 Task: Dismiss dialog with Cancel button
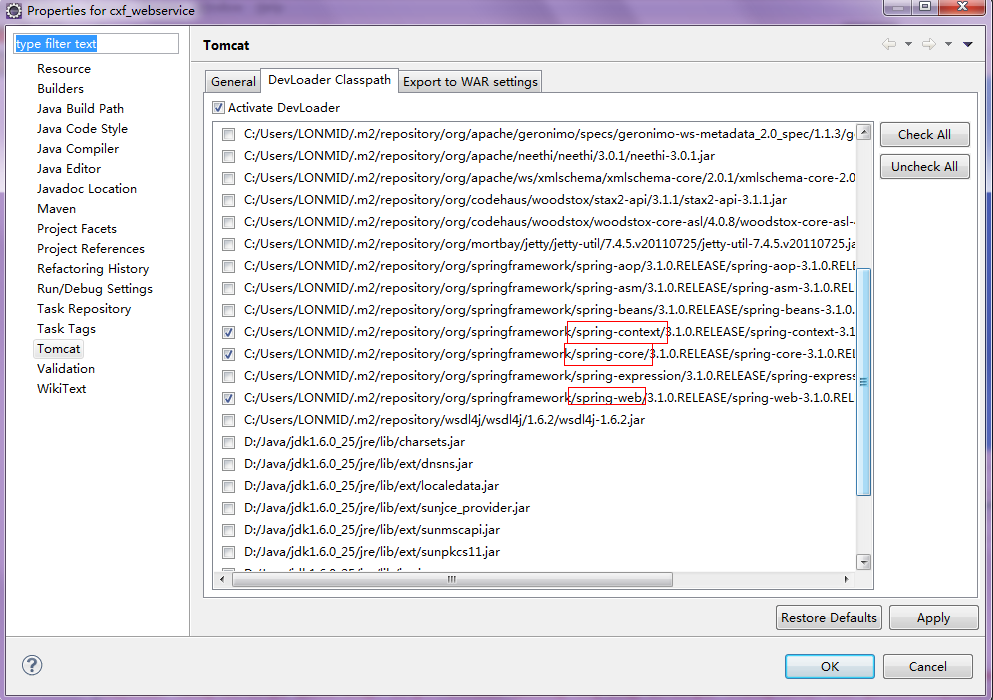(x=928, y=666)
